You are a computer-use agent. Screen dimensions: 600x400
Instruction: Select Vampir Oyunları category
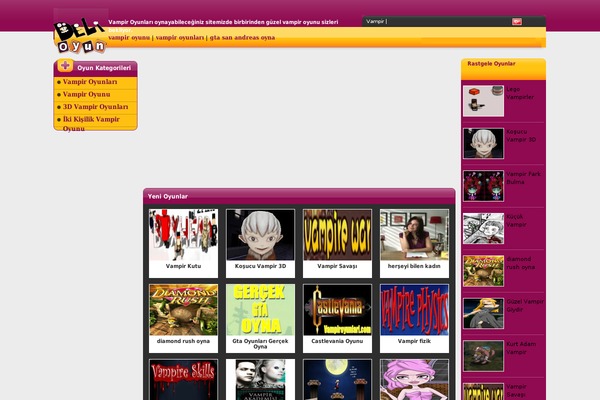(90, 82)
